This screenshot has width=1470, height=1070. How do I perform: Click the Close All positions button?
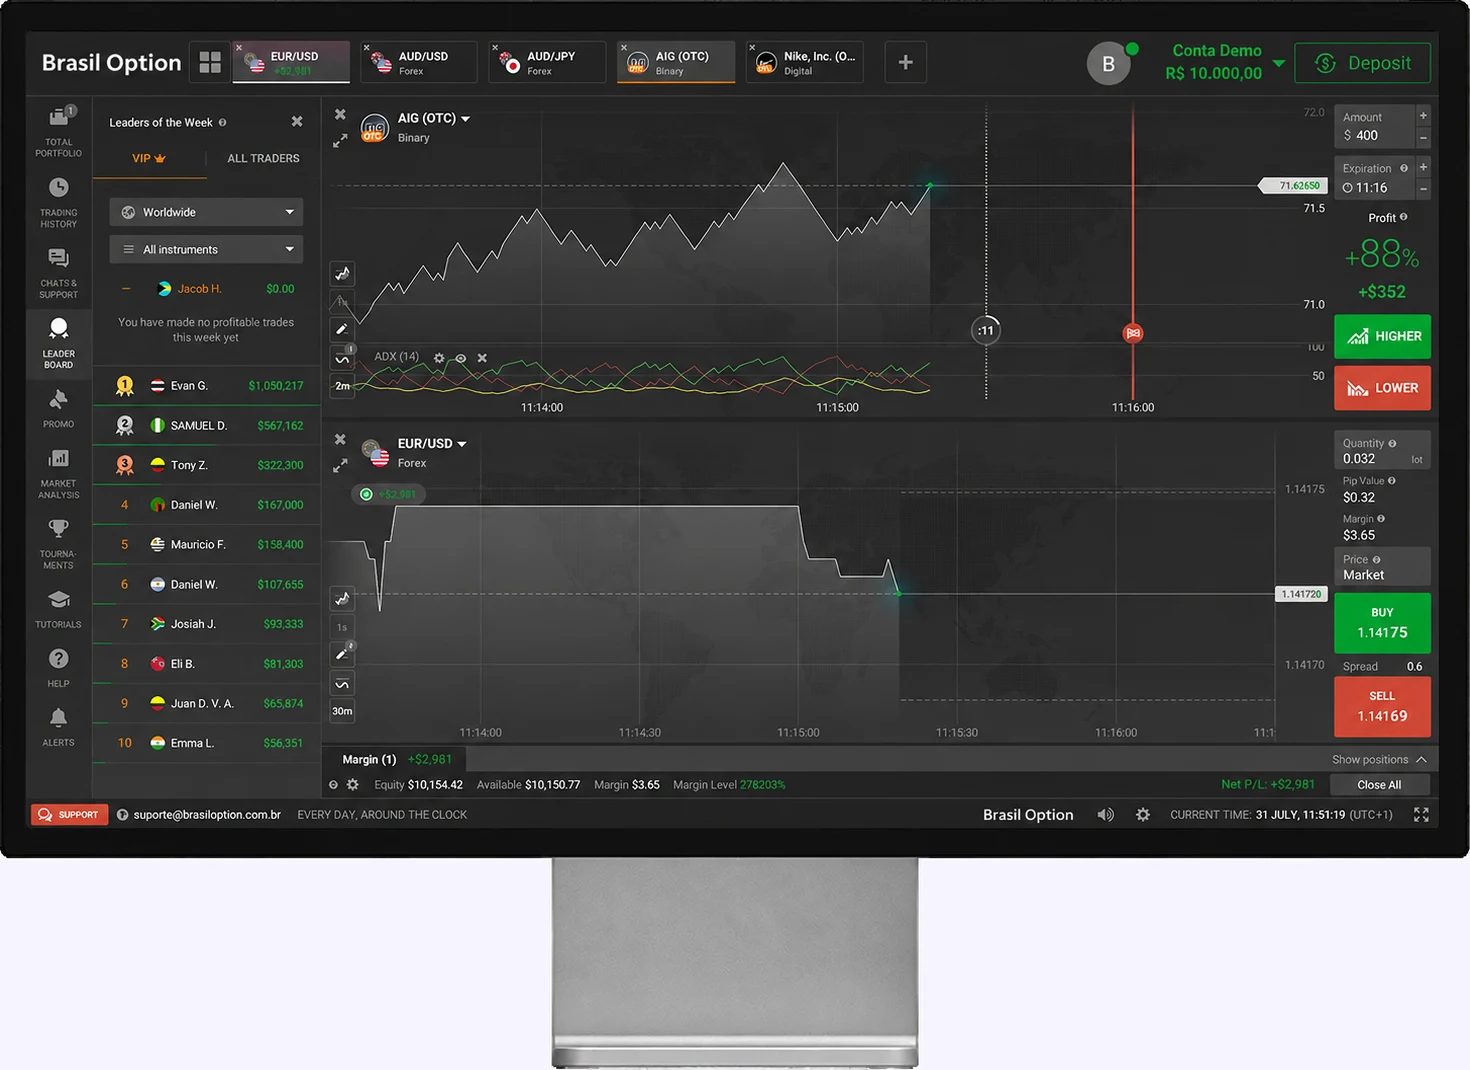click(1379, 785)
